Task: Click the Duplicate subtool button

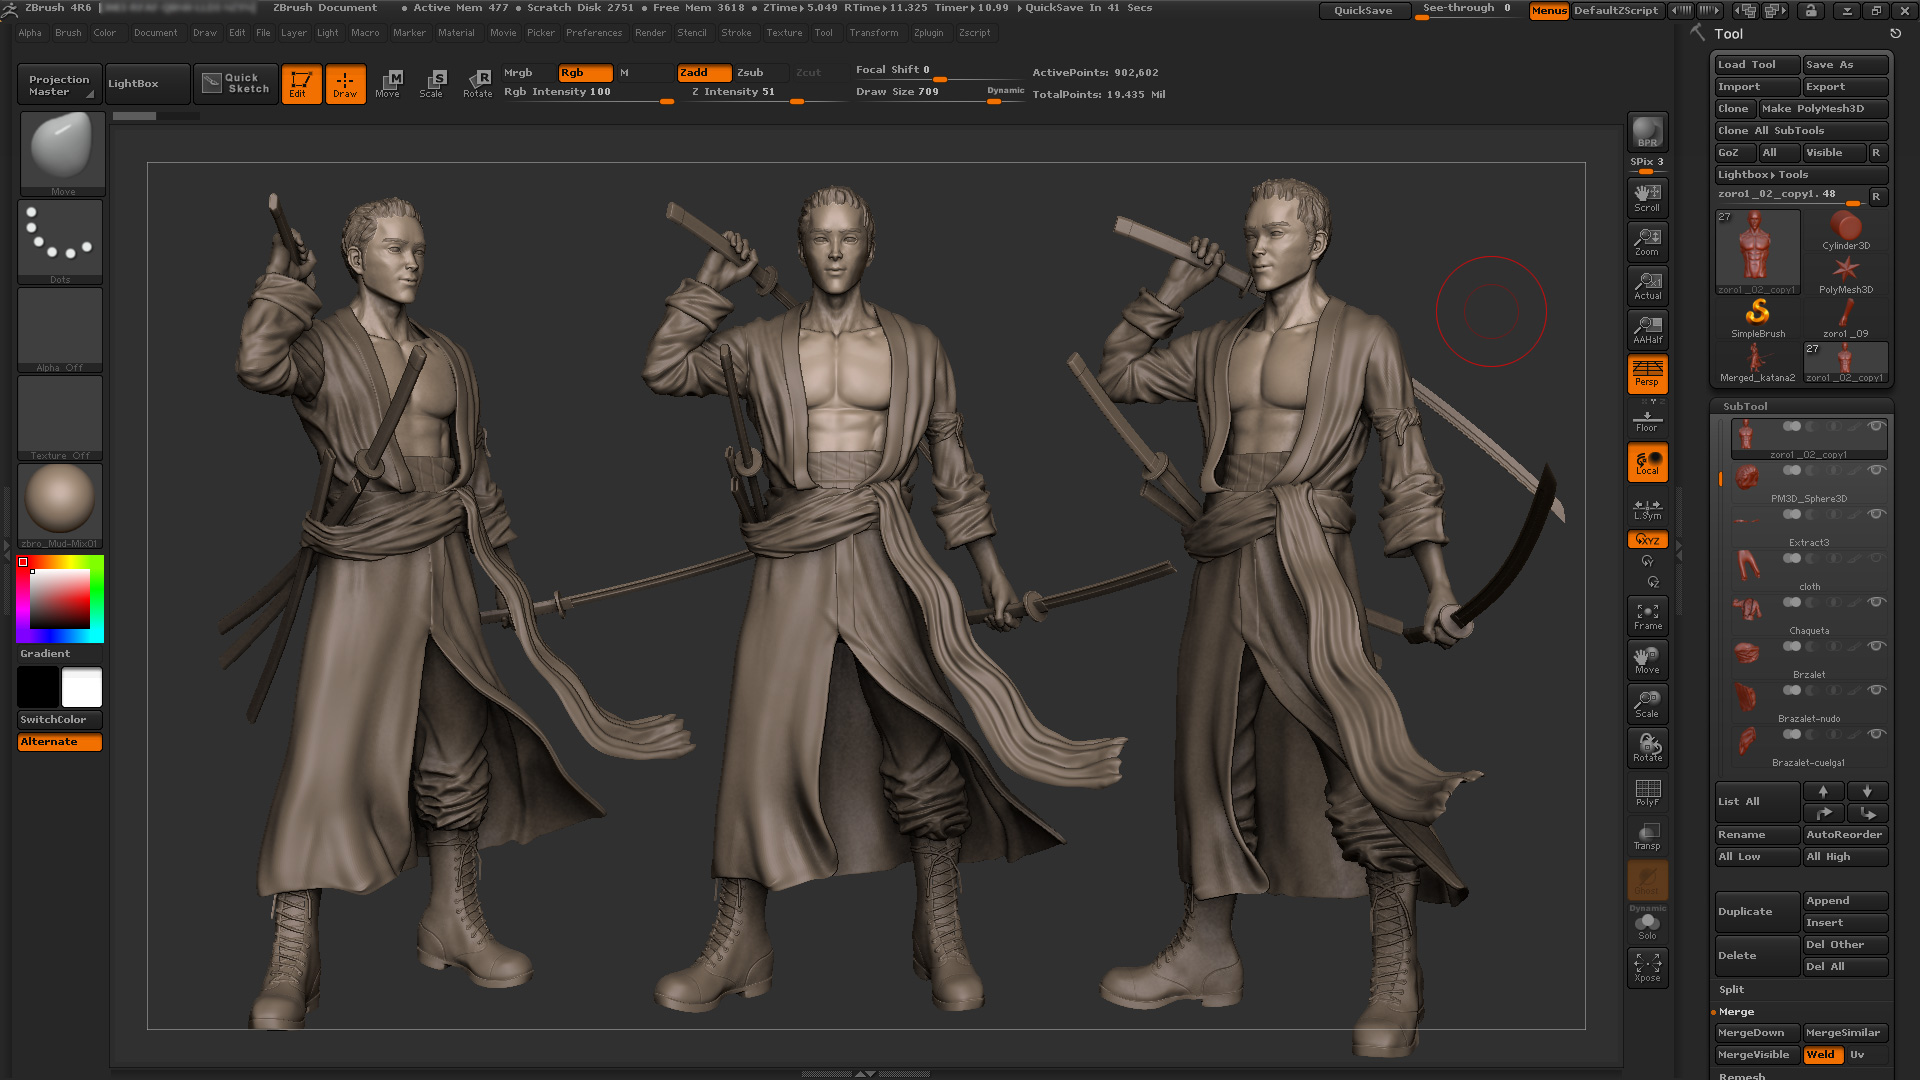Action: (x=1757, y=912)
